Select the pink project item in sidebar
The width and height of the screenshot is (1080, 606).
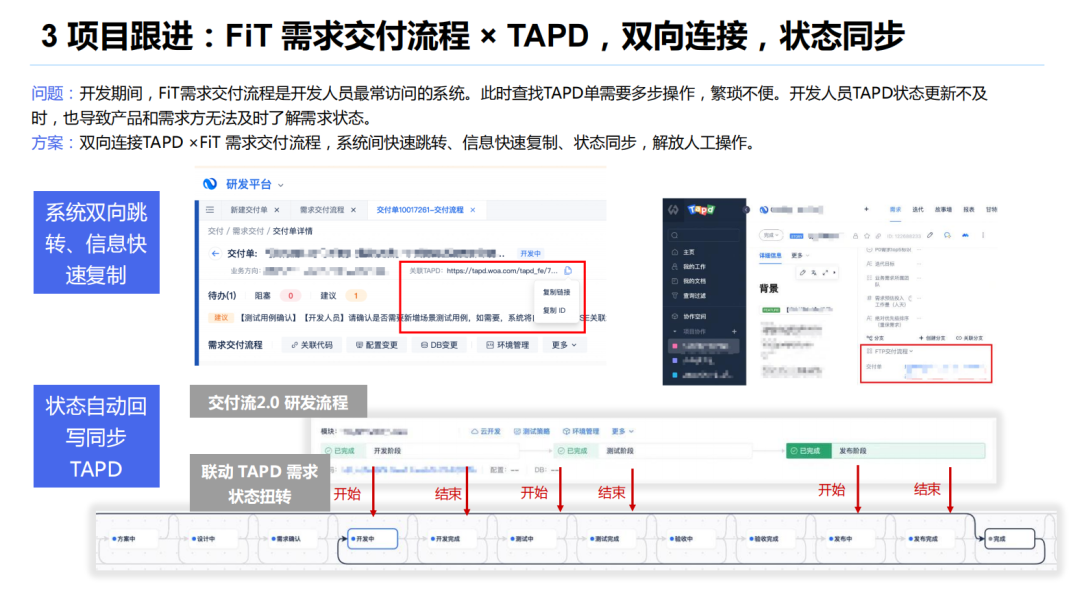click(704, 346)
